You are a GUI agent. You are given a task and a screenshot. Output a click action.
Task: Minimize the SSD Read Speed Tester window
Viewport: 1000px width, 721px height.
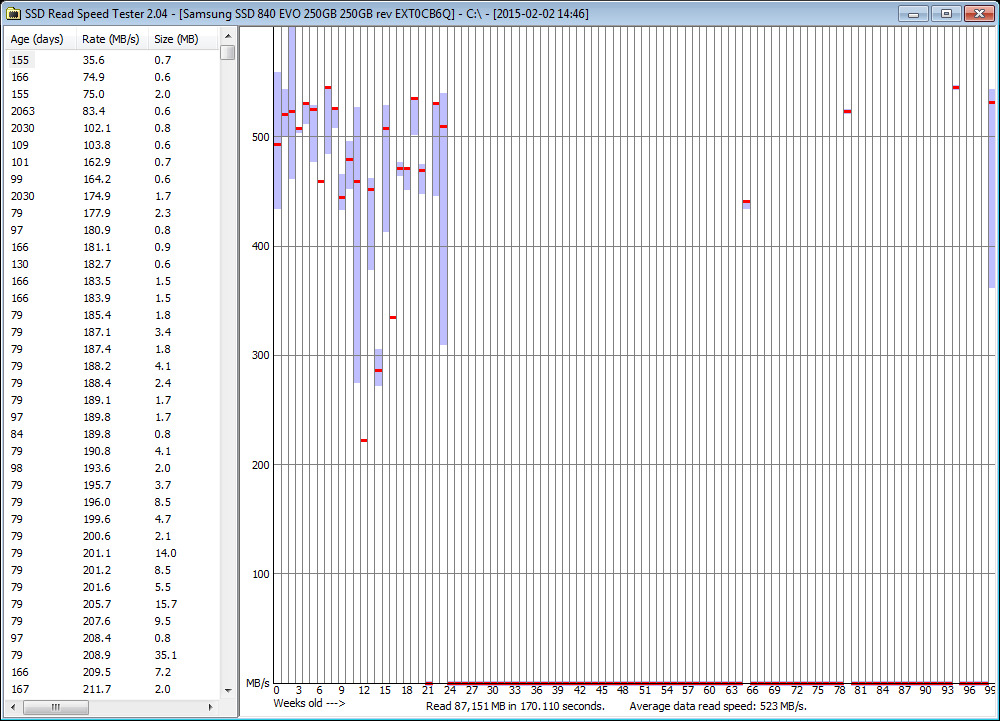point(913,13)
